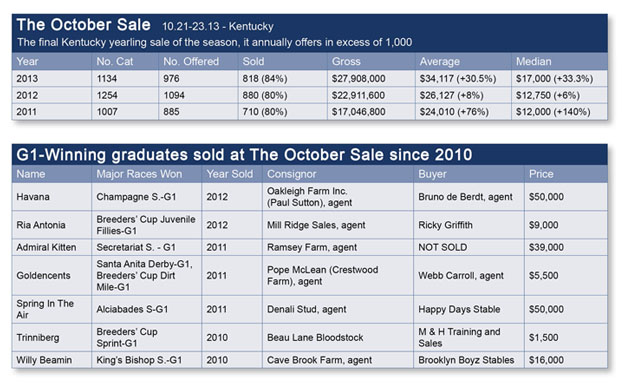Image resolution: width=625 pixels, height=386 pixels.
Task: Select the Ria Antonia row name
Action: click(x=41, y=225)
